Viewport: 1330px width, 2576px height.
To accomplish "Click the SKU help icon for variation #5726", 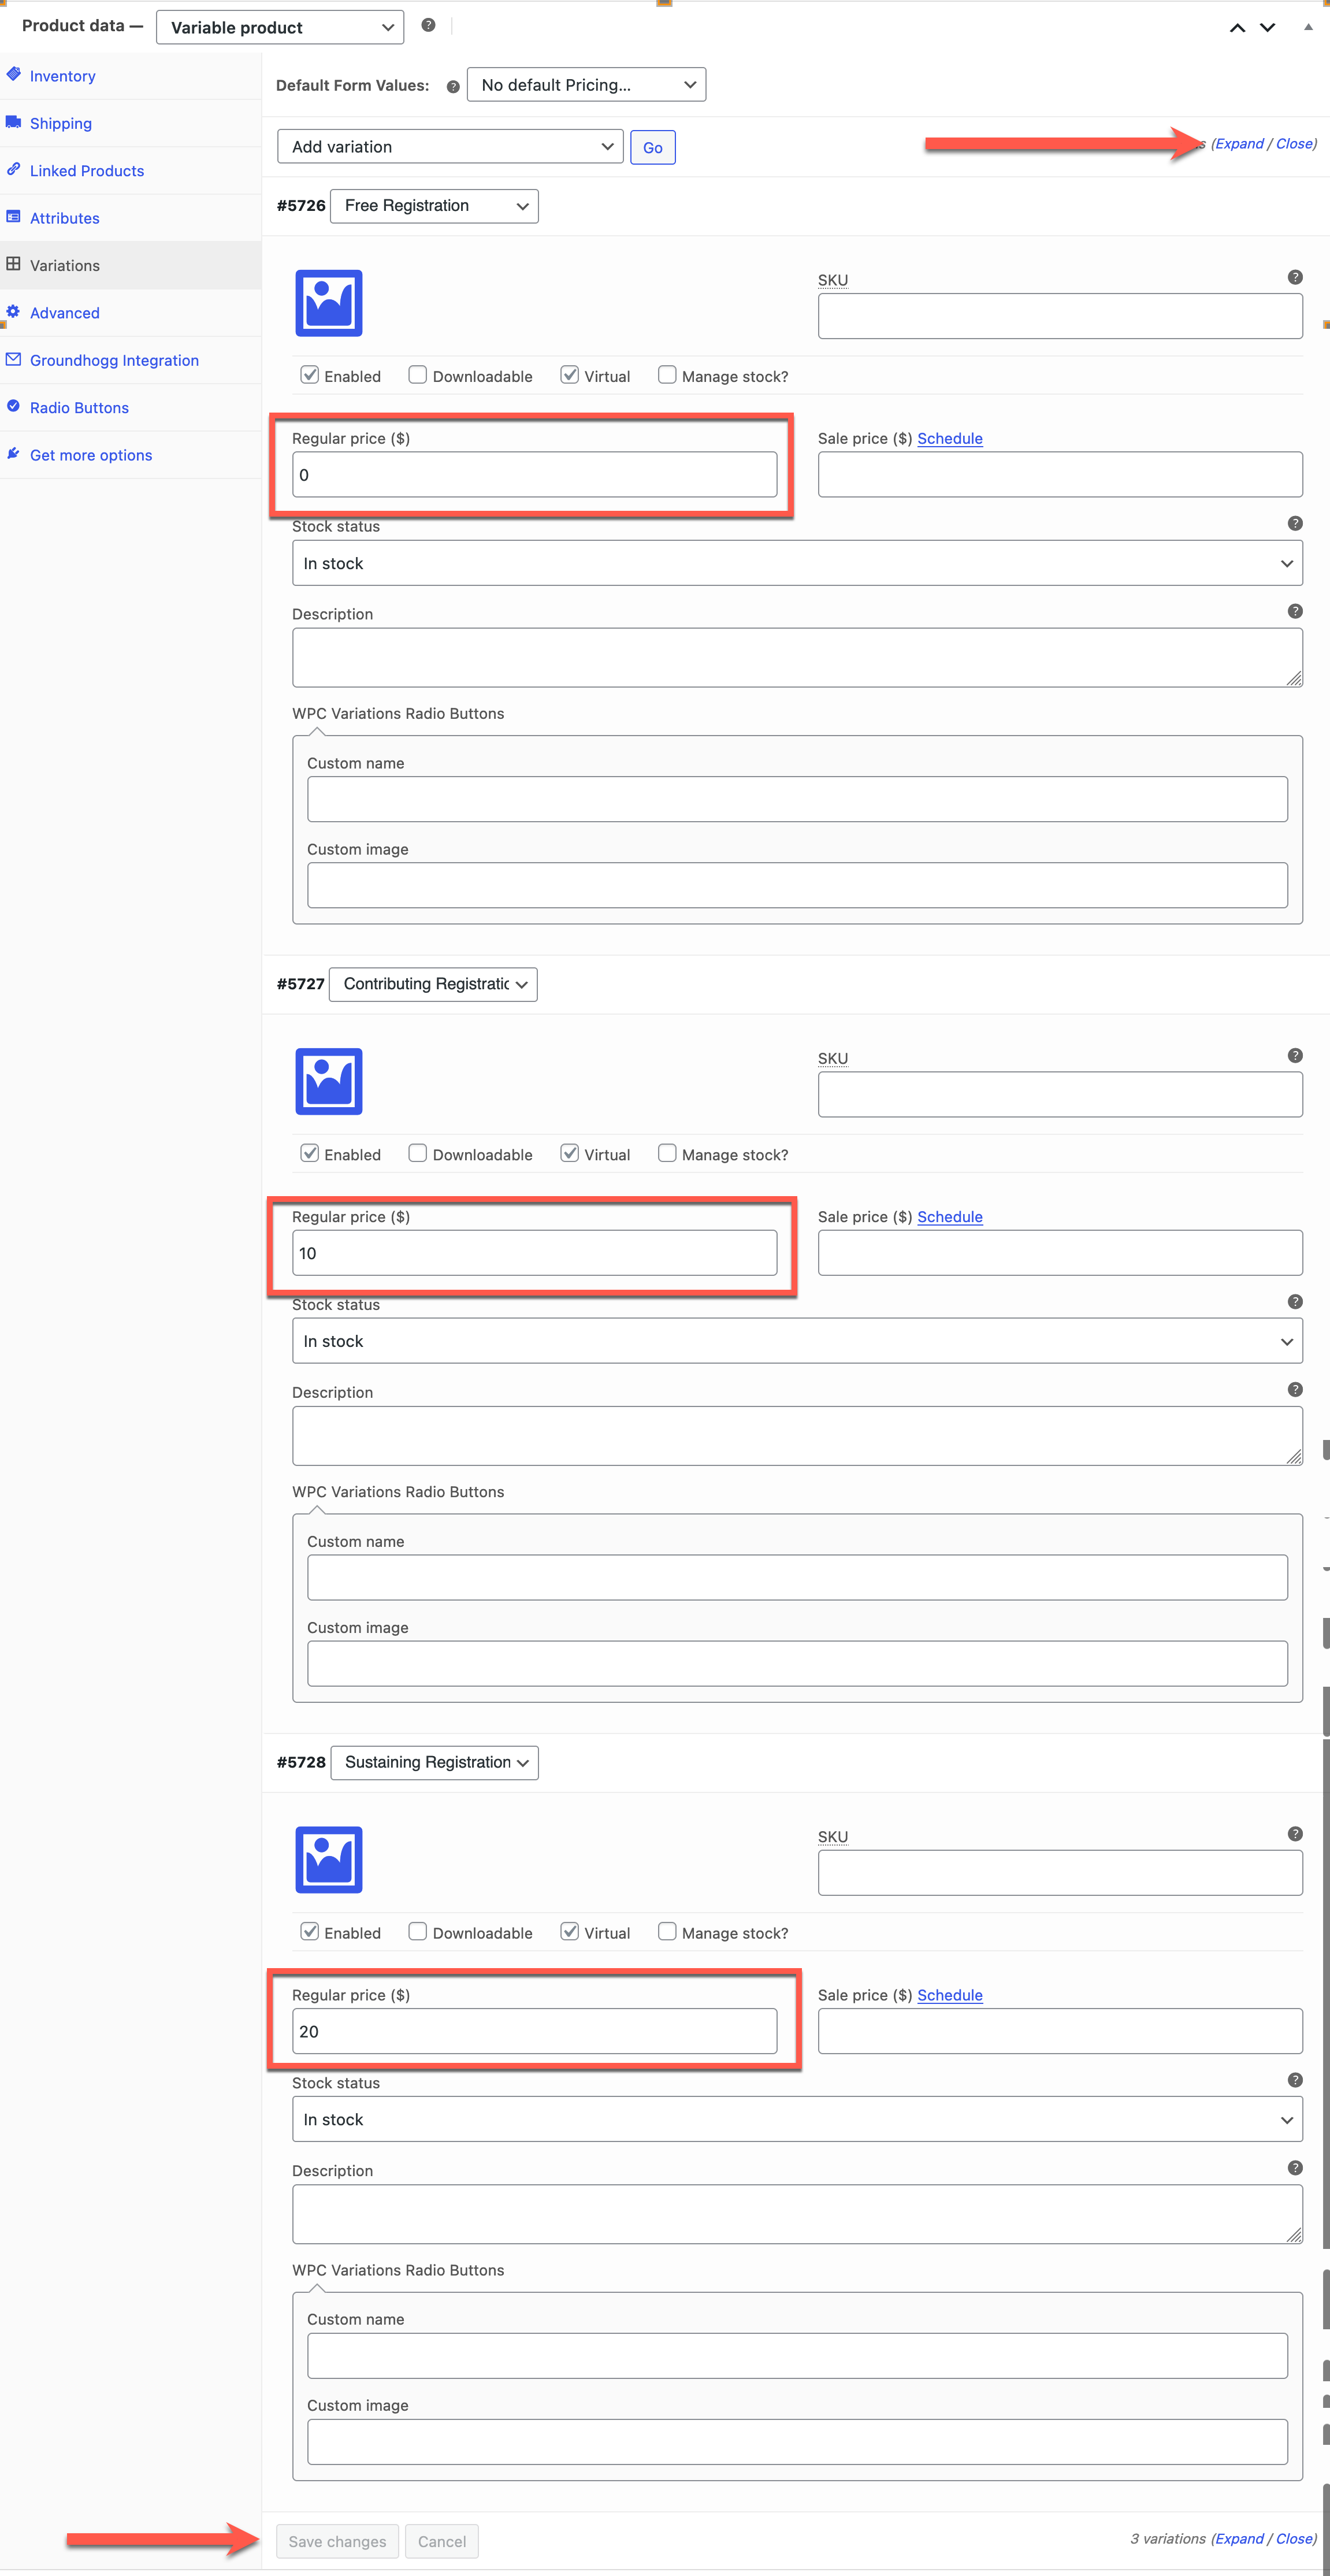I will (1294, 277).
